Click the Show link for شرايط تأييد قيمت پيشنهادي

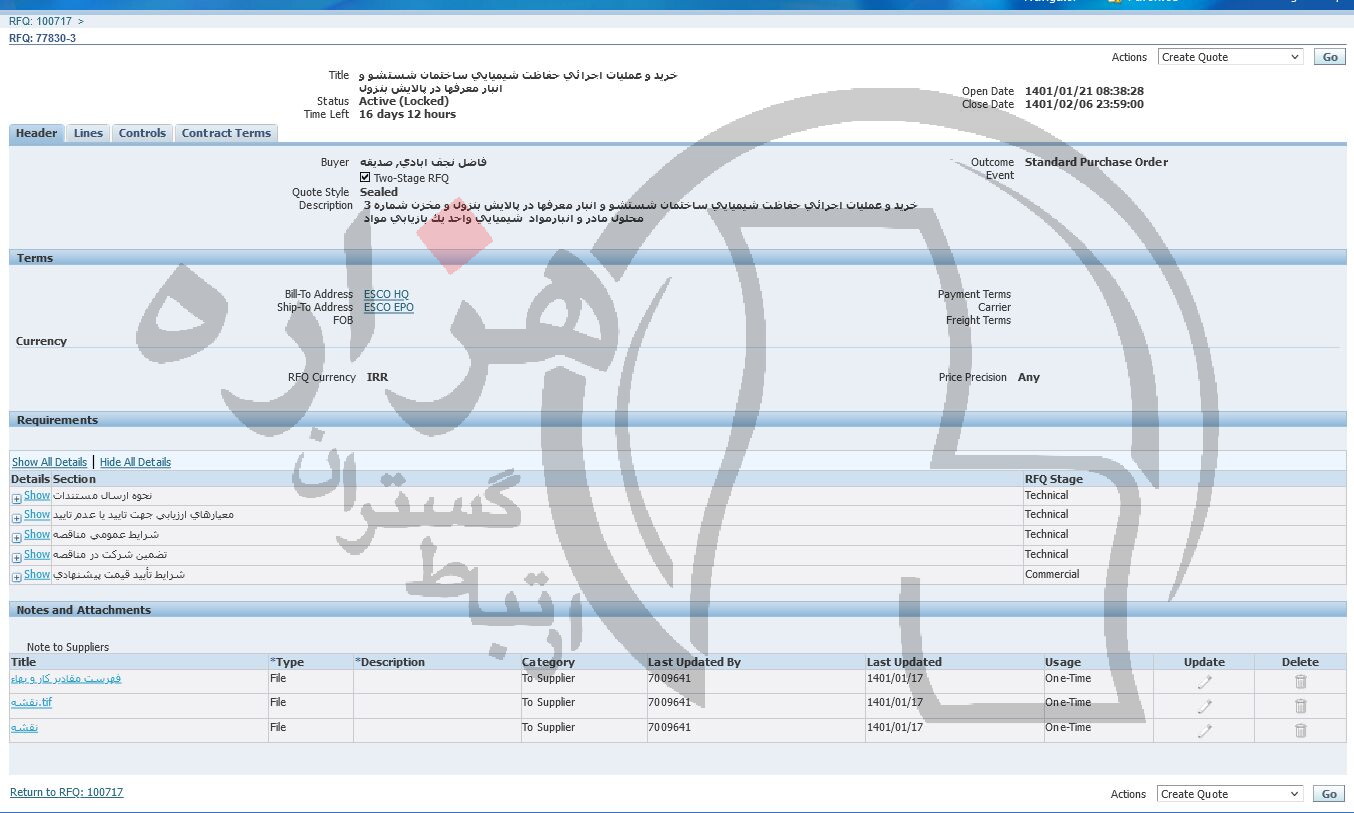tap(37, 574)
